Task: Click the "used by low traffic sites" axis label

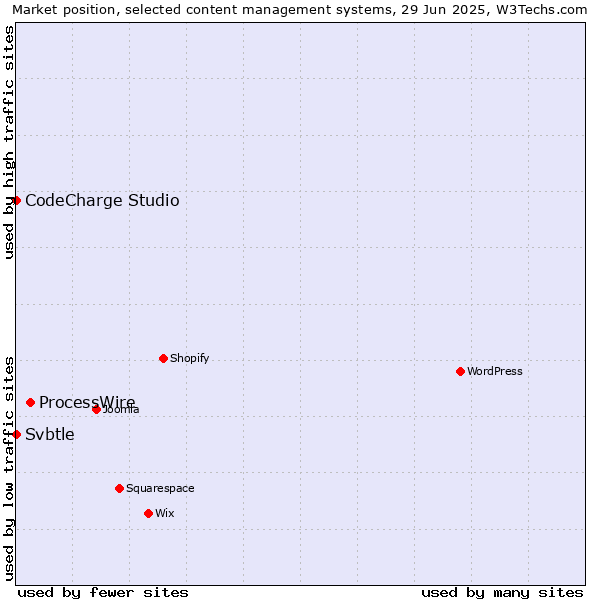Action: (9, 469)
